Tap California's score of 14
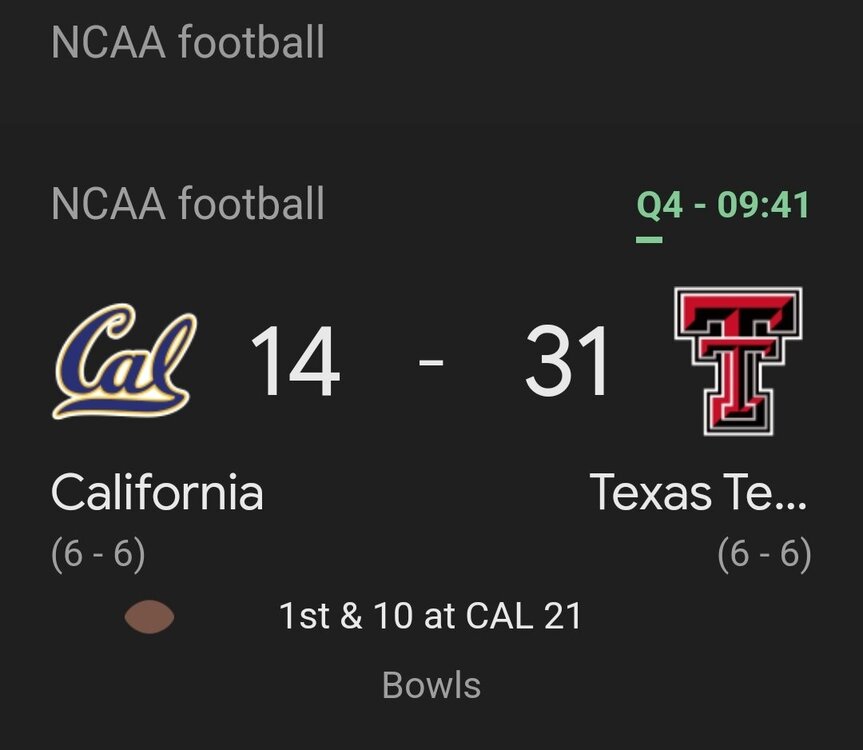 (x=294, y=362)
